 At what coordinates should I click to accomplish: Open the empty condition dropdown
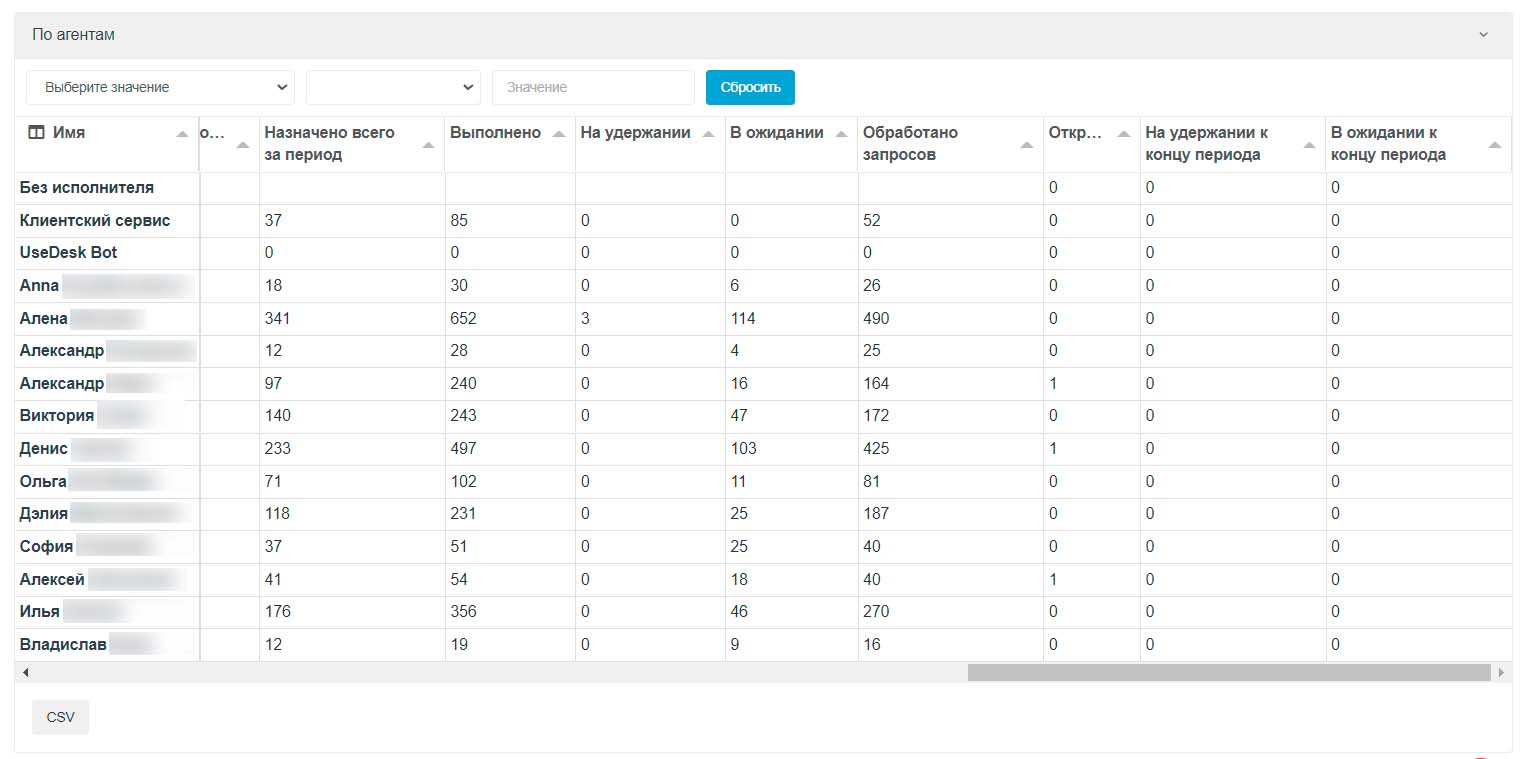pyautogui.click(x=393, y=87)
